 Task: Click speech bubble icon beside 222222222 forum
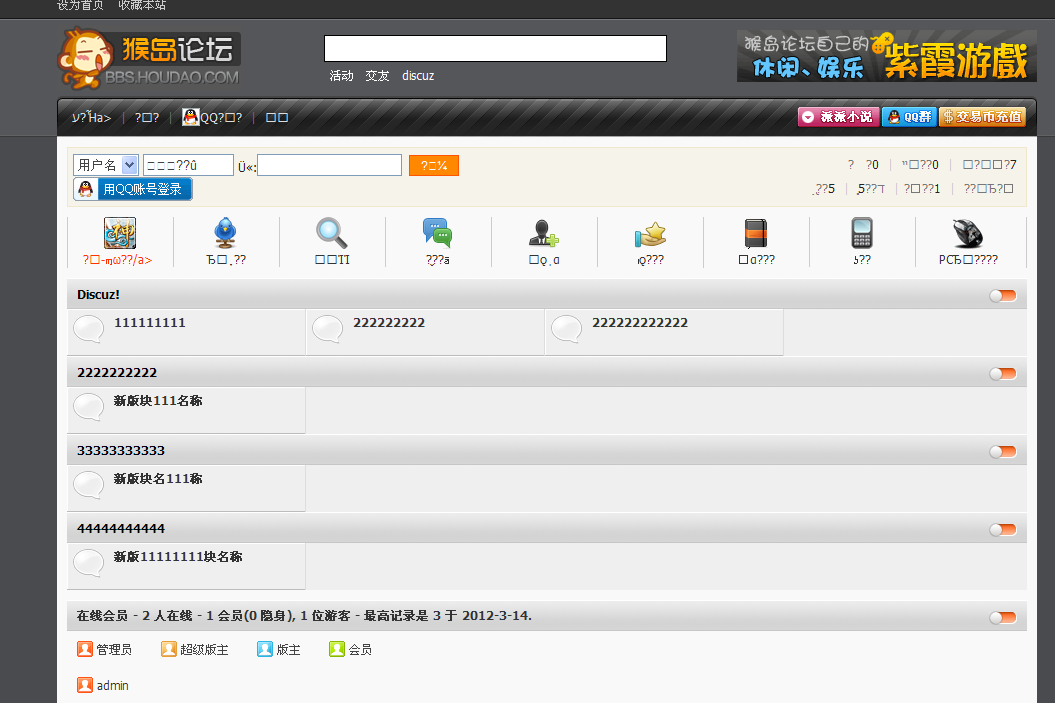[328, 330]
